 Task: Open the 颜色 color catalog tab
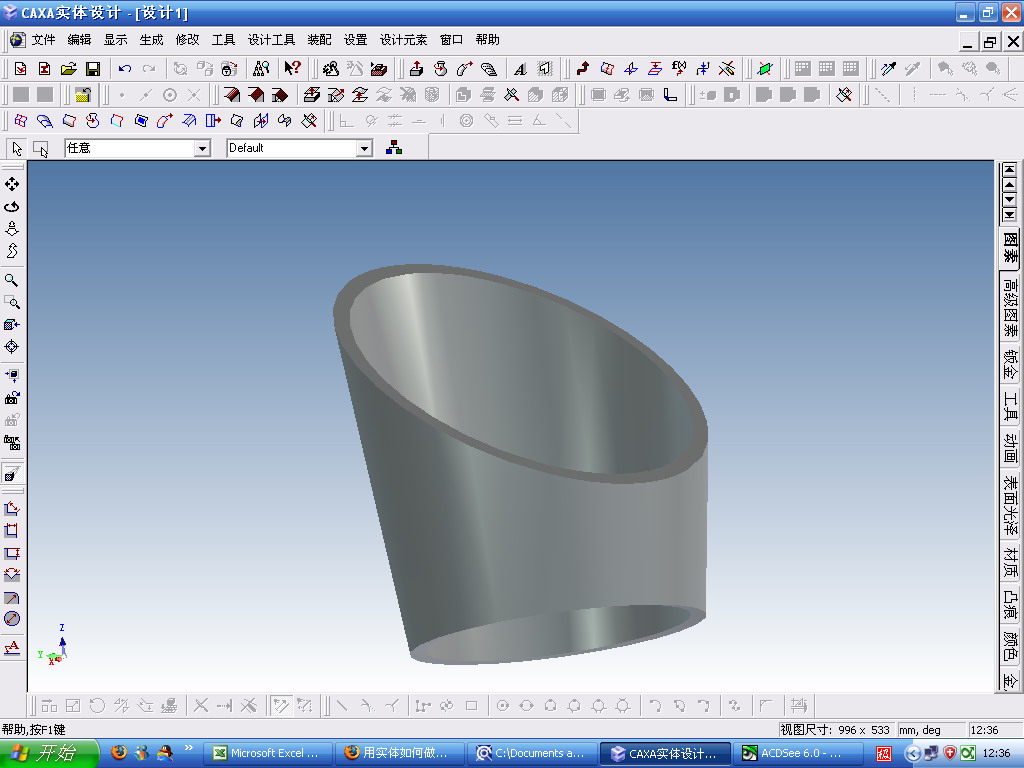[1010, 646]
